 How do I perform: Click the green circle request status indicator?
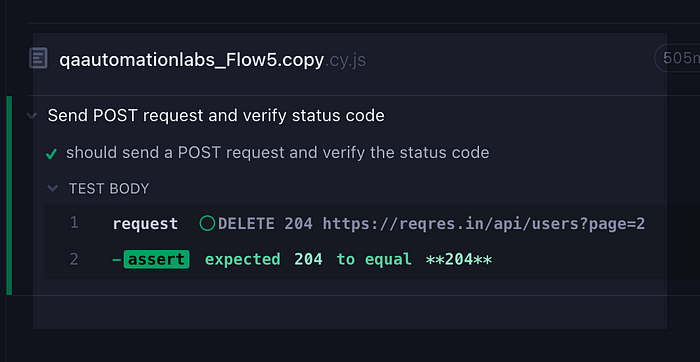pyautogui.click(x=207, y=223)
